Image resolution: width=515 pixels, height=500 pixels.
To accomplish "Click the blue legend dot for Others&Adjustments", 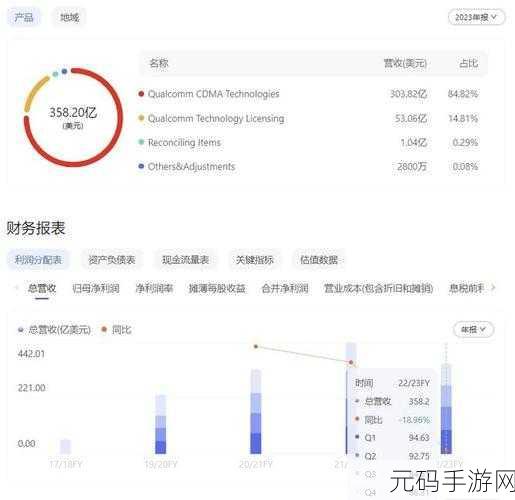I will pos(141,166).
